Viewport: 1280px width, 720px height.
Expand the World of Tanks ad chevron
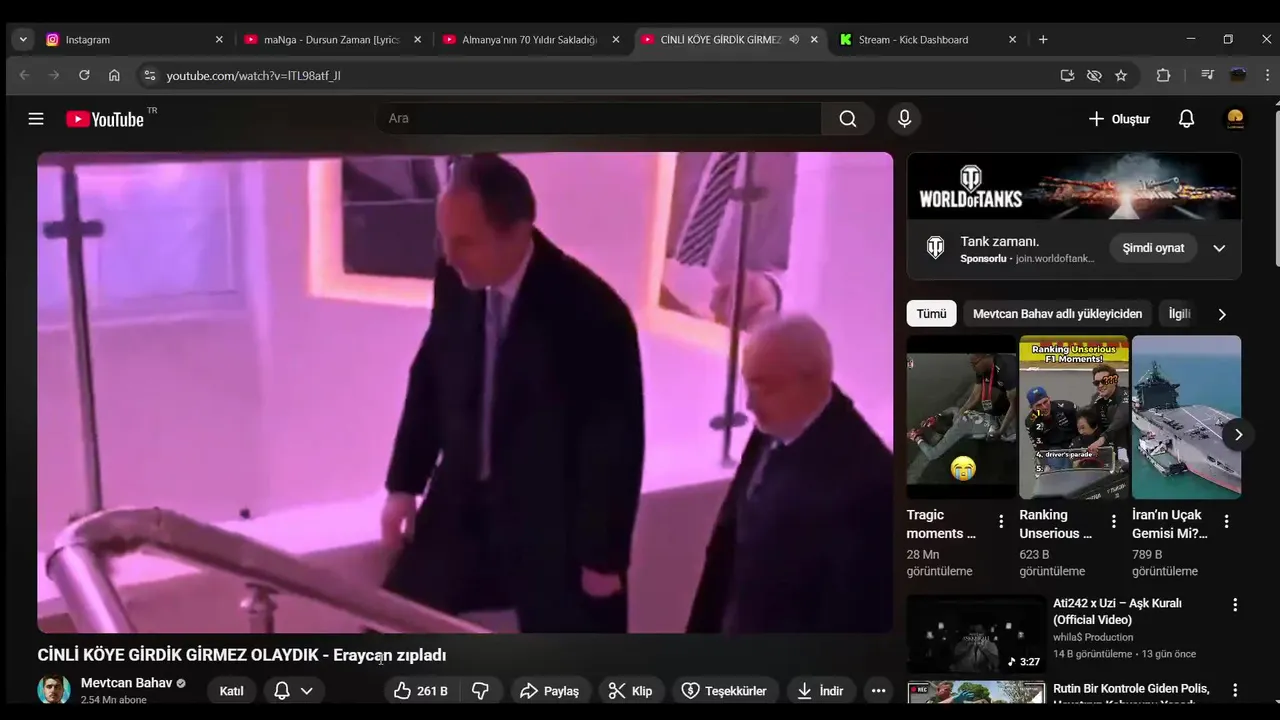(x=1219, y=248)
